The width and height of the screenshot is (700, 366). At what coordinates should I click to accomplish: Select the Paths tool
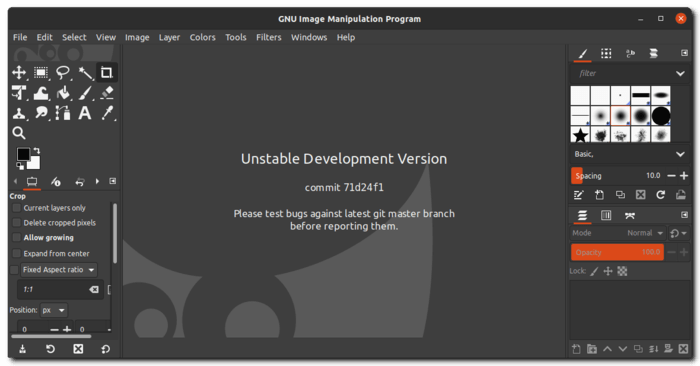click(x=63, y=113)
